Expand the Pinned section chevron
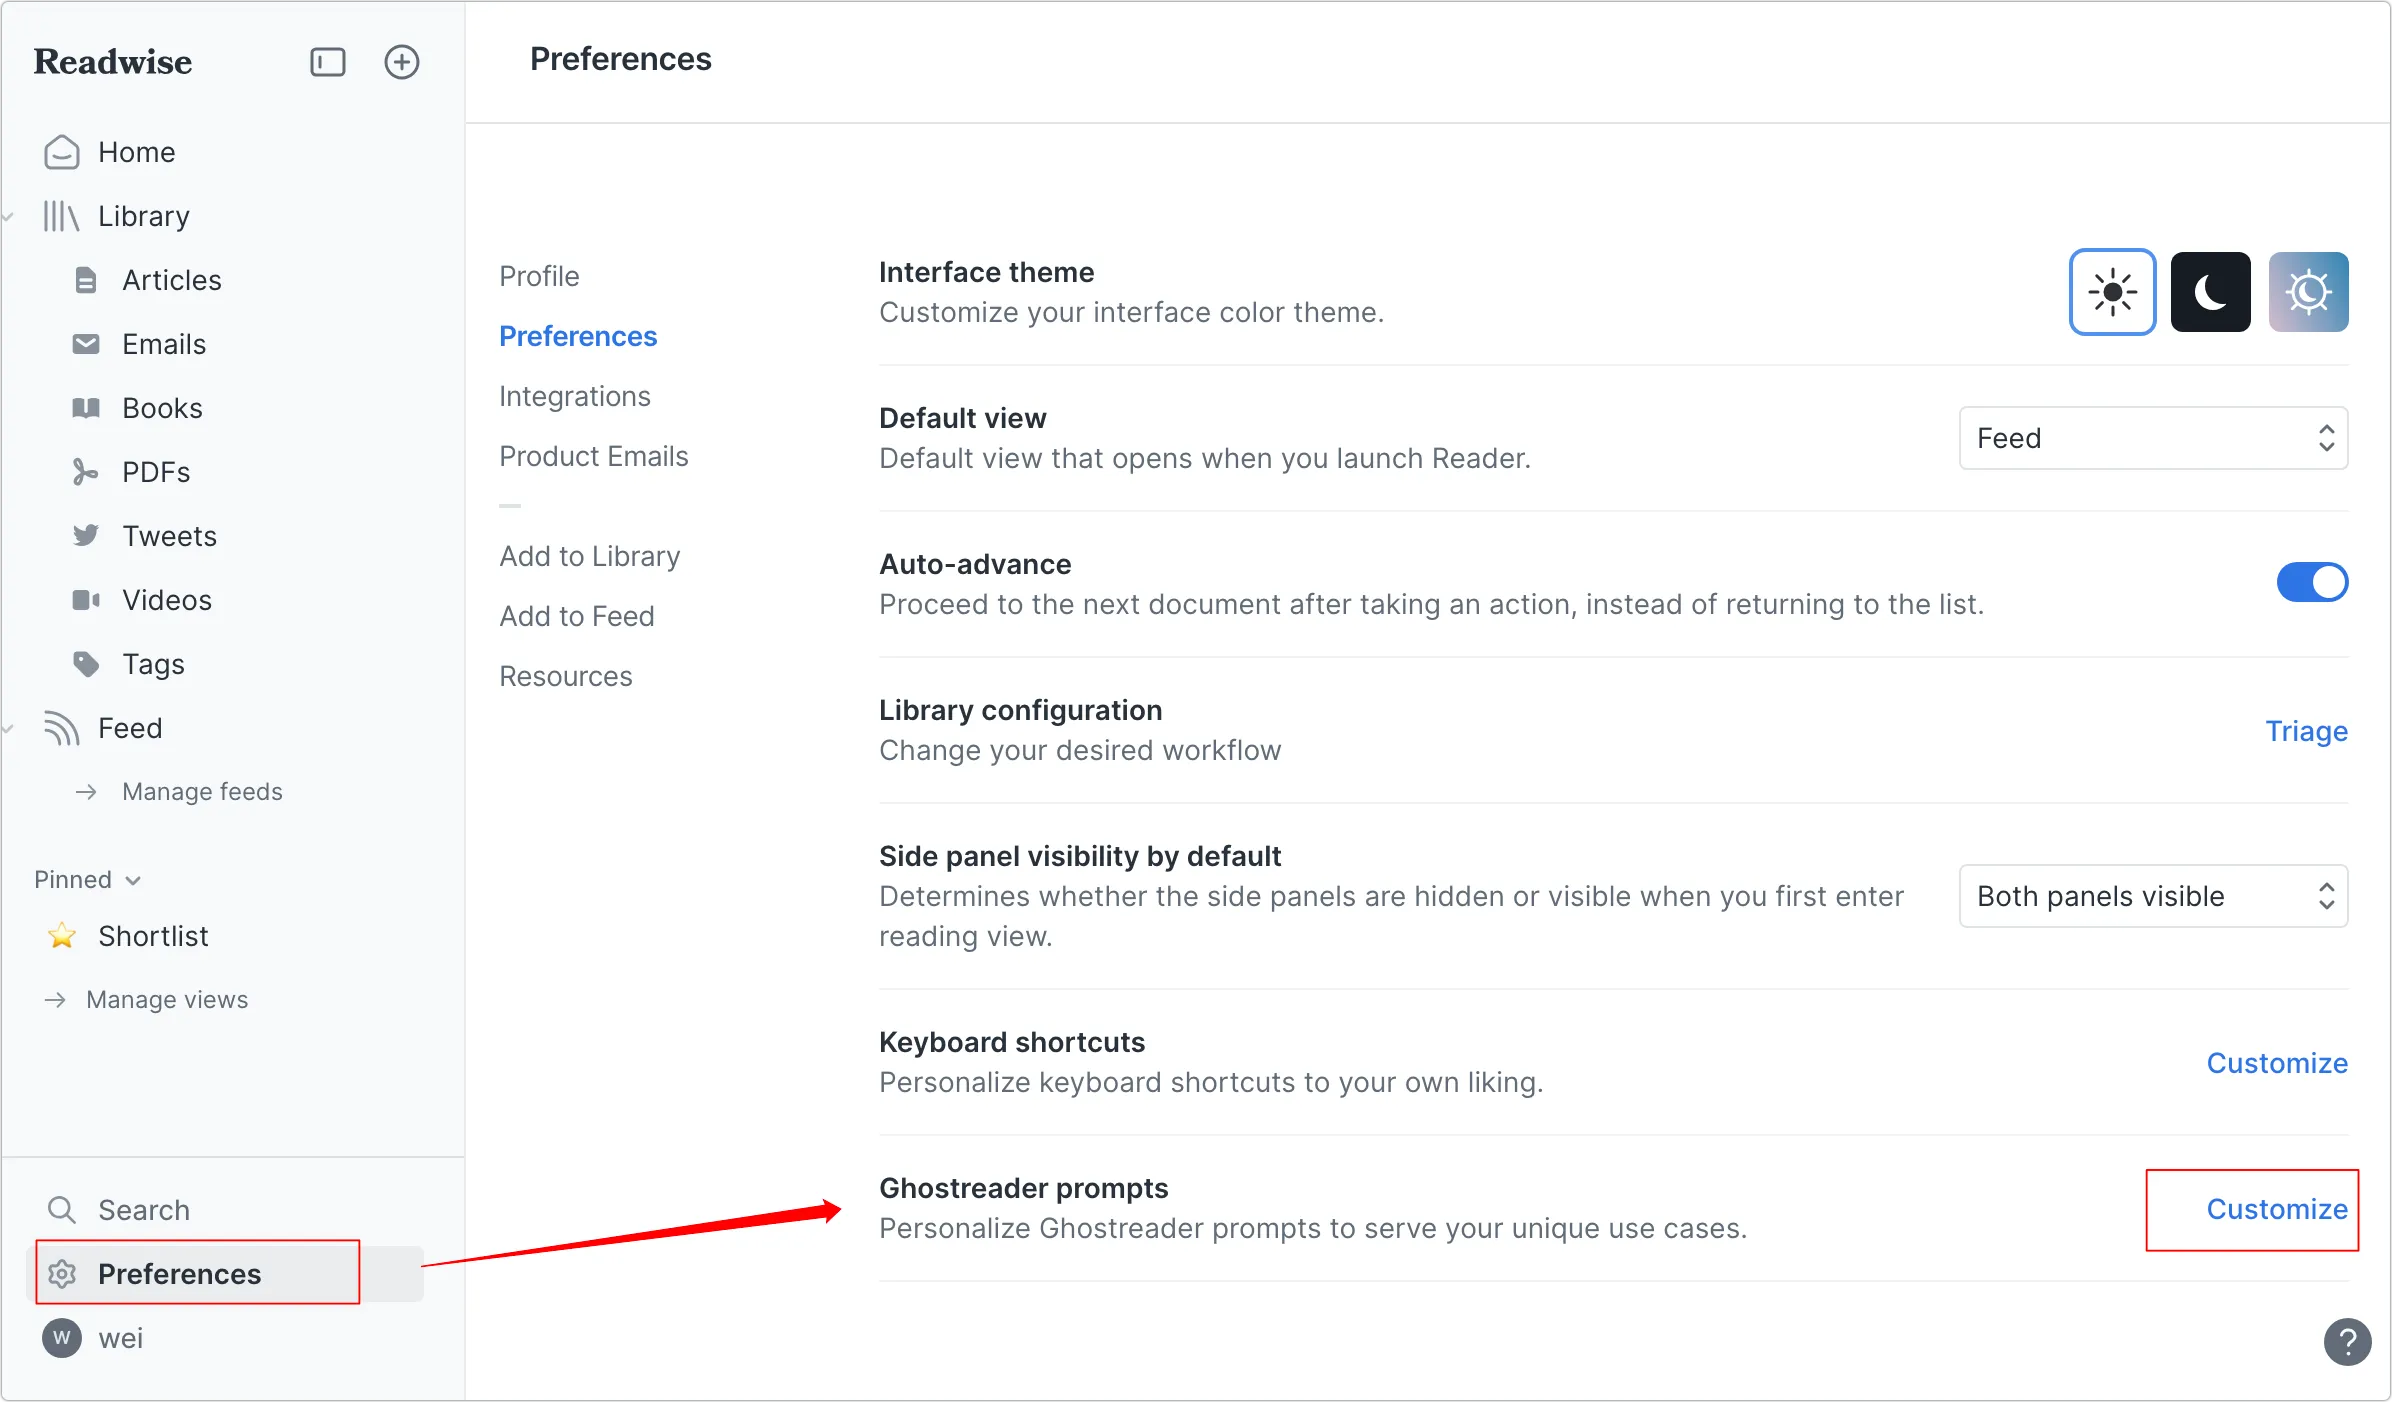2392x1402 pixels. coord(133,880)
